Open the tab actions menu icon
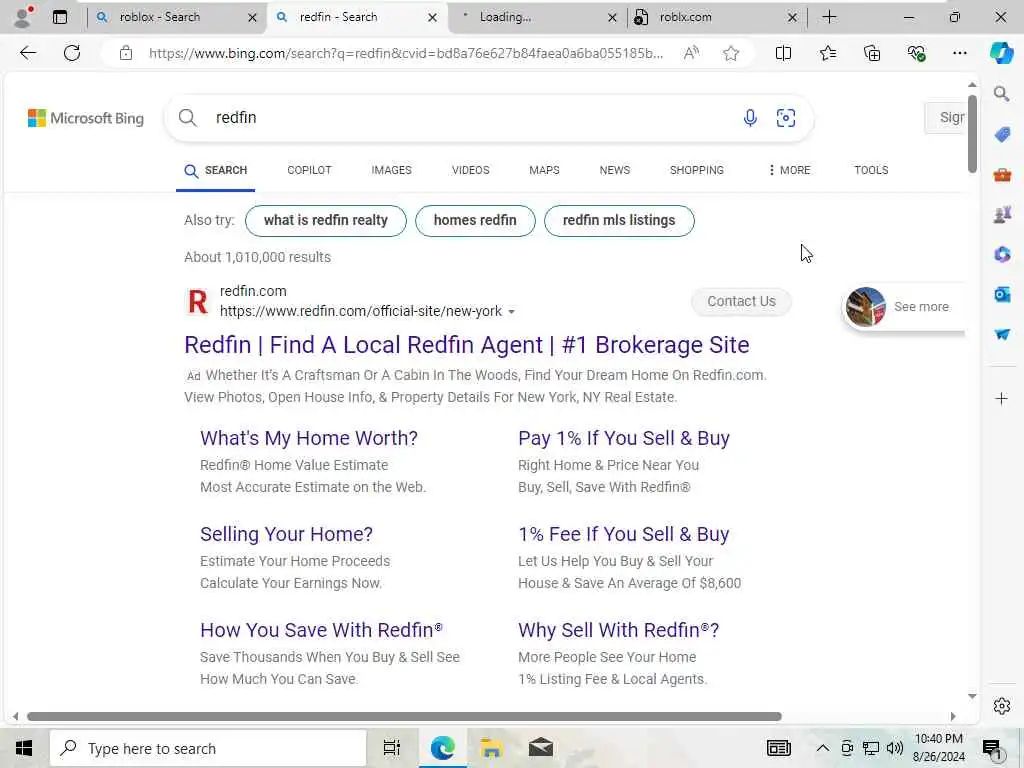The image size is (1024, 768). coord(60,17)
